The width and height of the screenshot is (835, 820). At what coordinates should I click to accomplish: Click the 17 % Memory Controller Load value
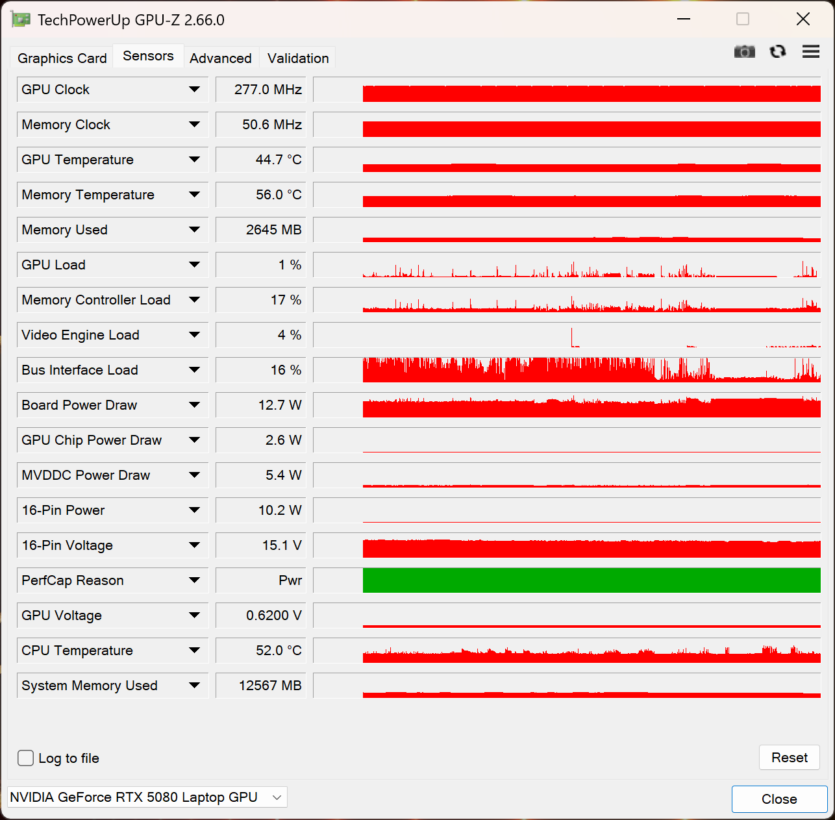point(261,300)
